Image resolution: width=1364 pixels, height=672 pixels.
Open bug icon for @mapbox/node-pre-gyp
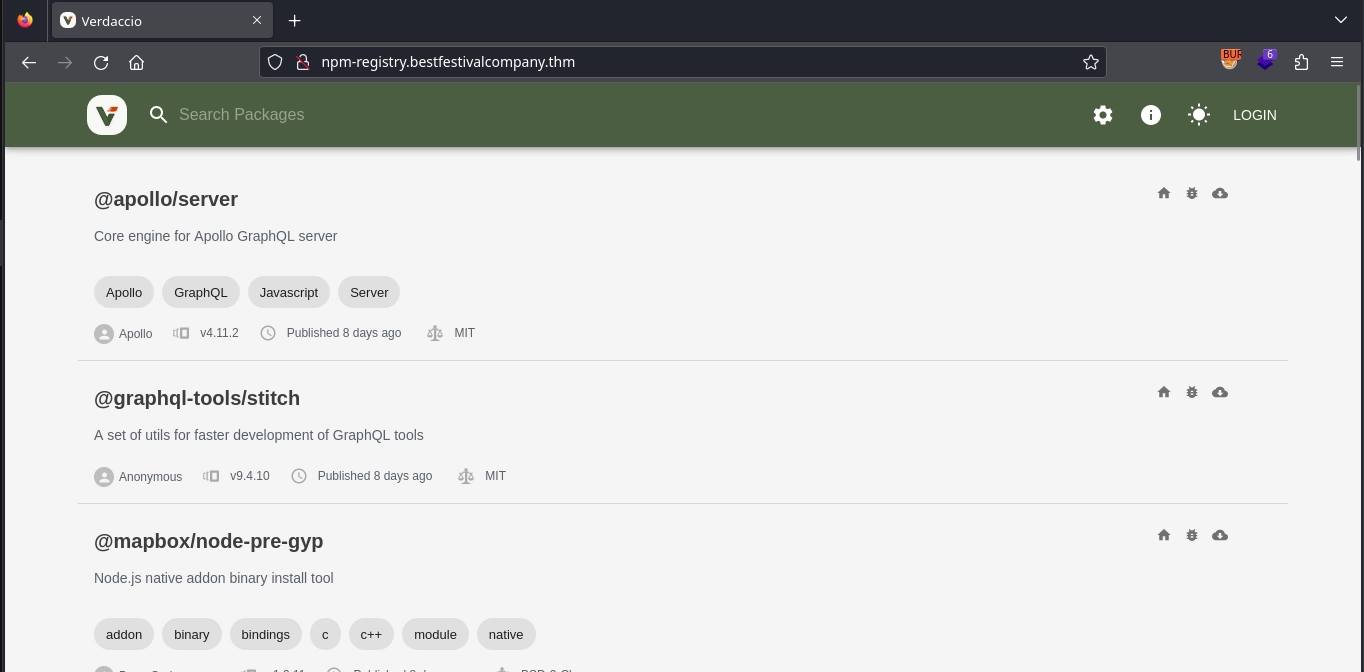(1192, 535)
